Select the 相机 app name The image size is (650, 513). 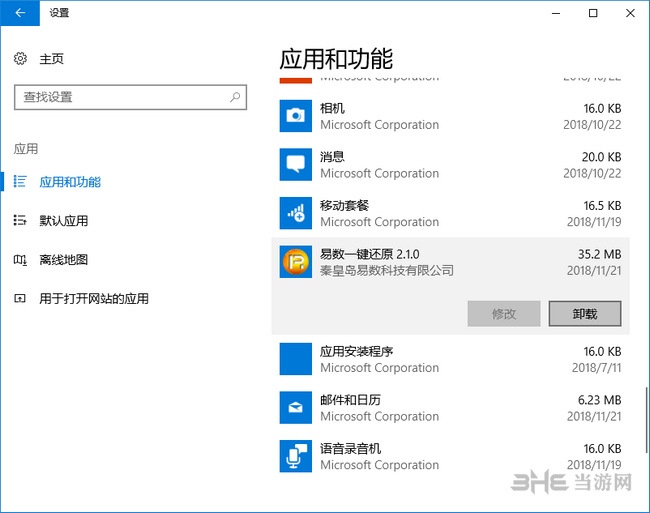[x=332, y=108]
